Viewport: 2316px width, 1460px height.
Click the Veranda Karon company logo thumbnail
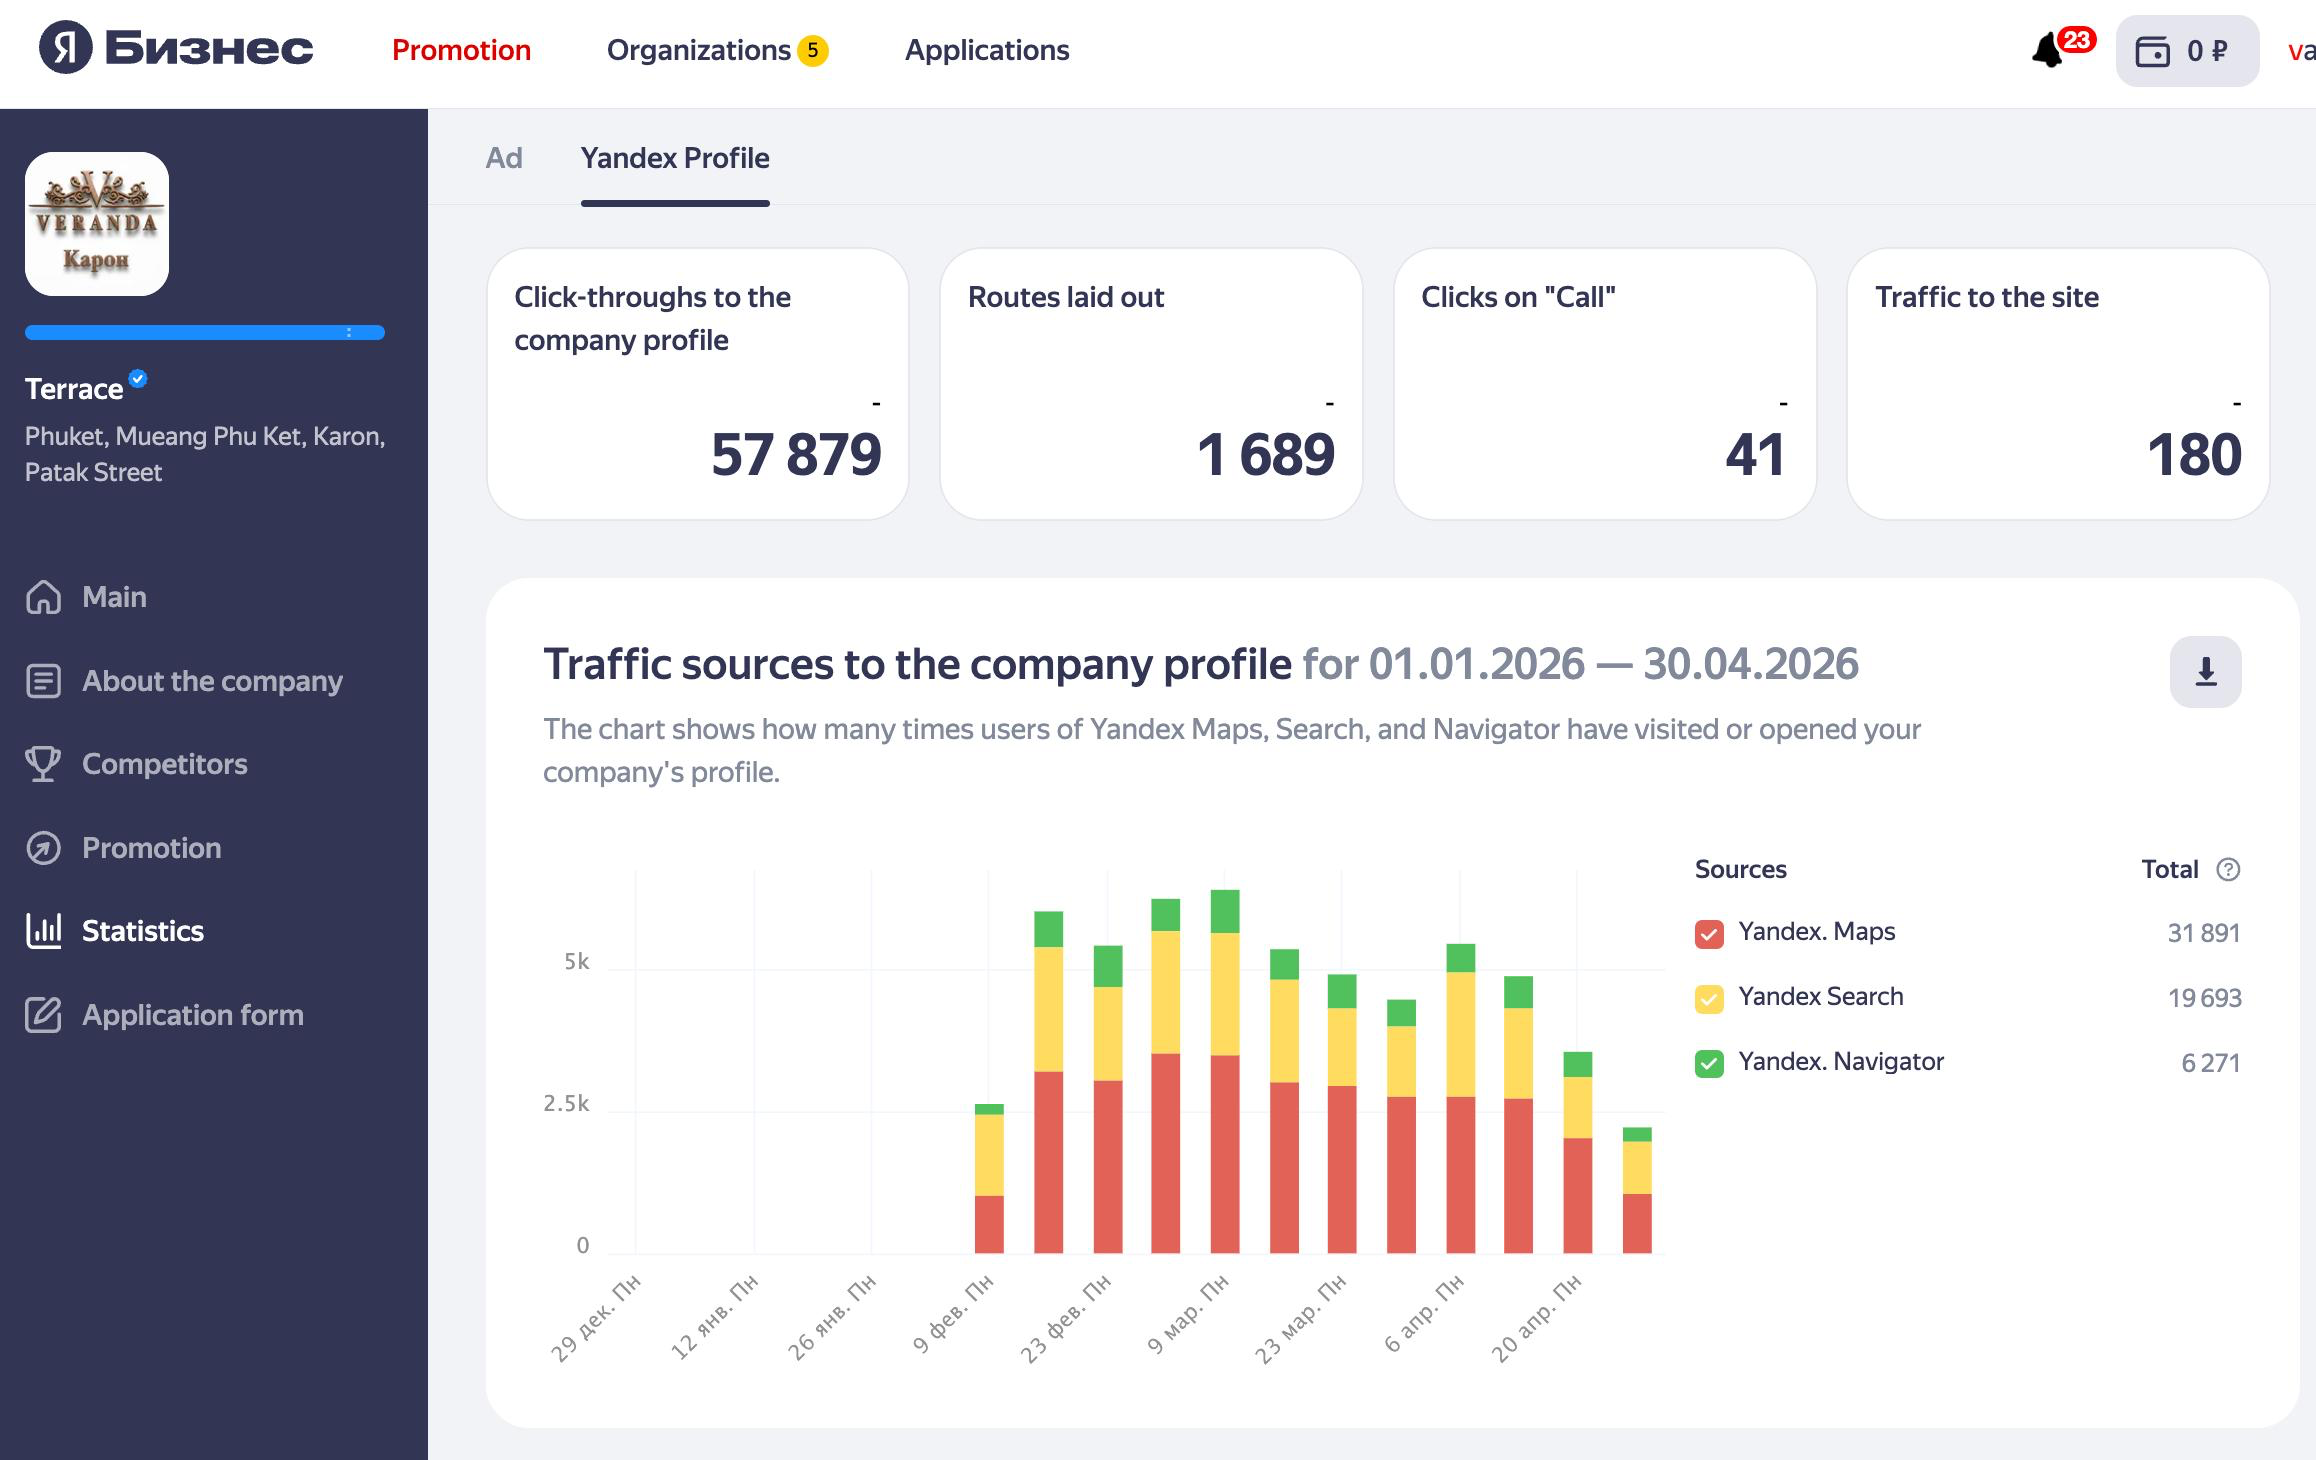click(97, 224)
